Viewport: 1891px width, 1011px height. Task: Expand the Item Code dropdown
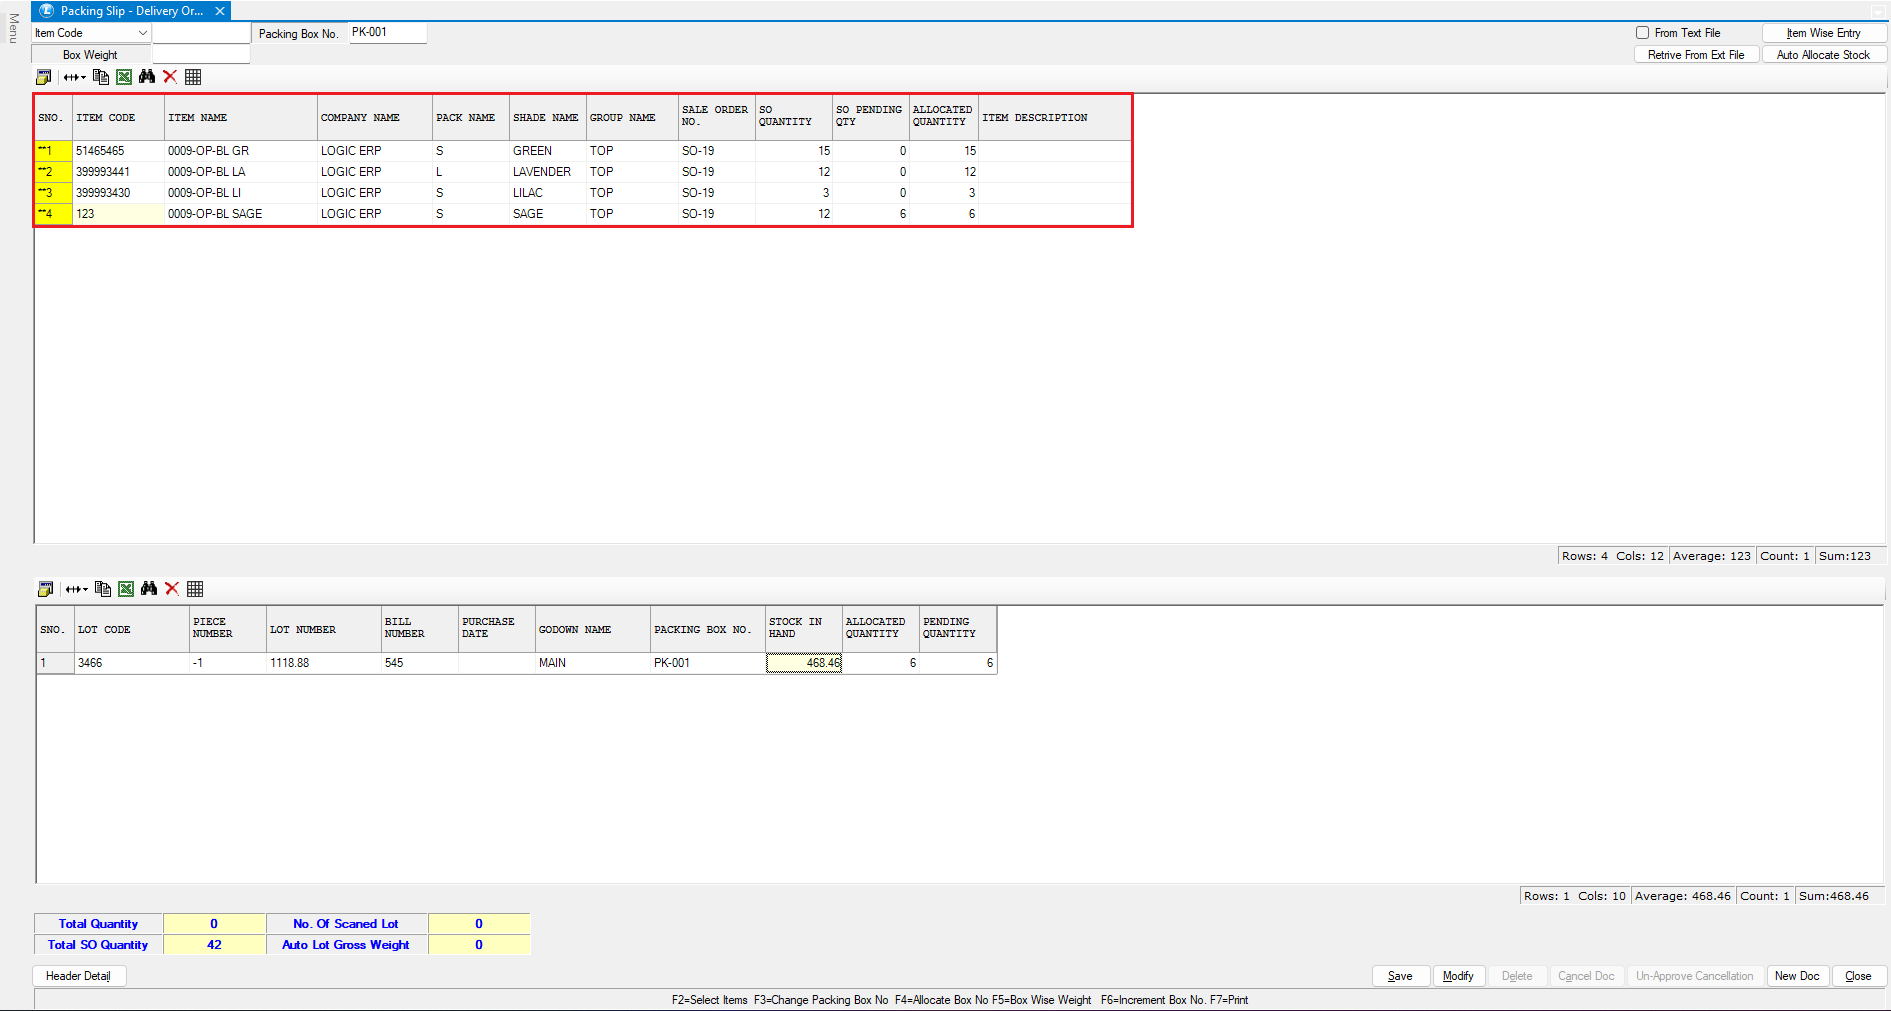pyautogui.click(x=142, y=33)
